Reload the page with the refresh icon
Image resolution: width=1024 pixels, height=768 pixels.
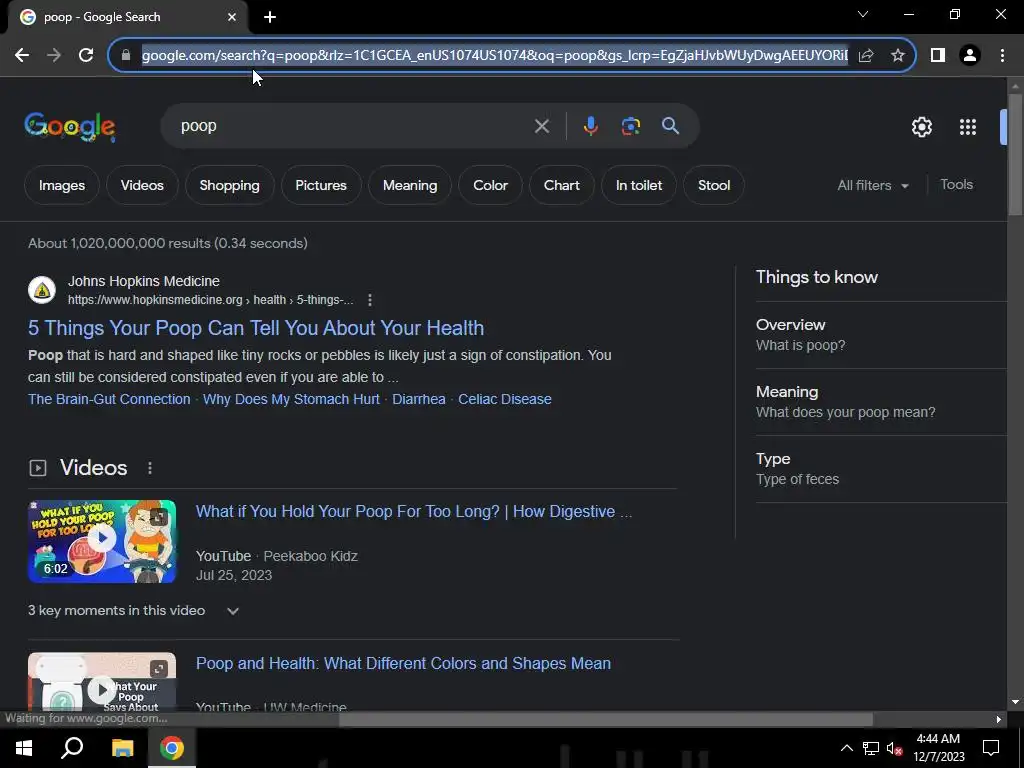click(x=86, y=55)
